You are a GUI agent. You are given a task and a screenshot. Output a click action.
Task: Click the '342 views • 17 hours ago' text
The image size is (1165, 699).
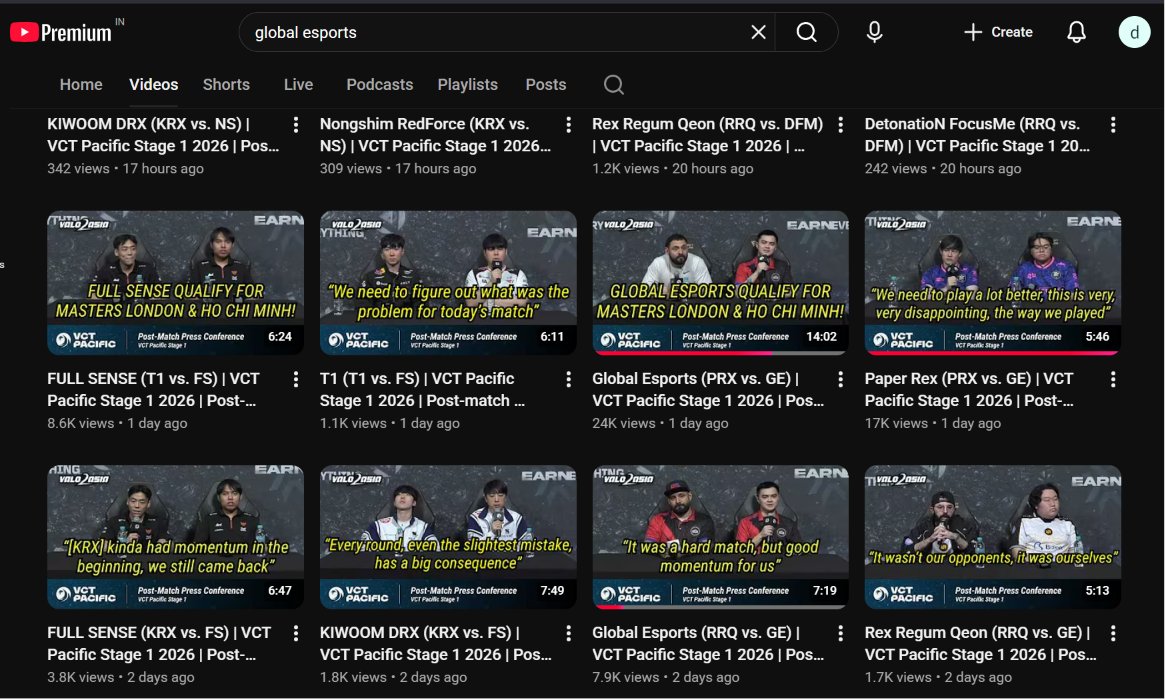[126, 169]
